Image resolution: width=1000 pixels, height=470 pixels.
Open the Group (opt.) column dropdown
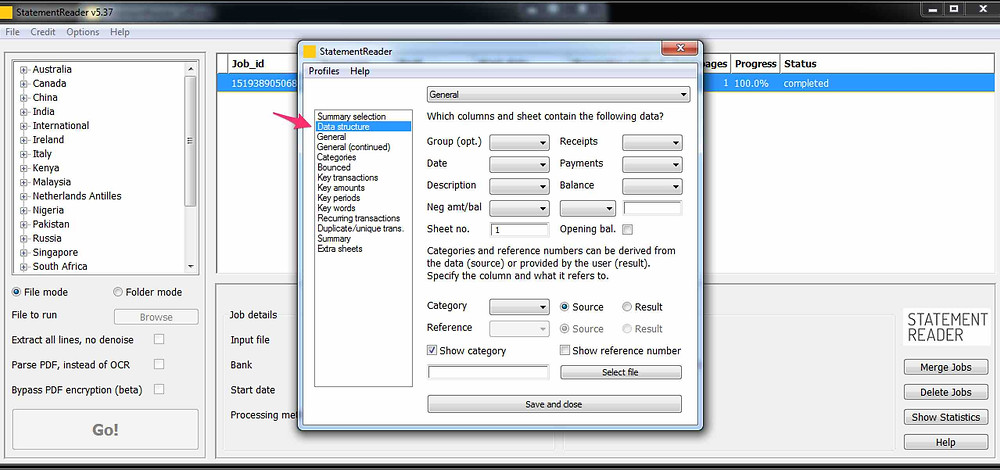[519, 143]
